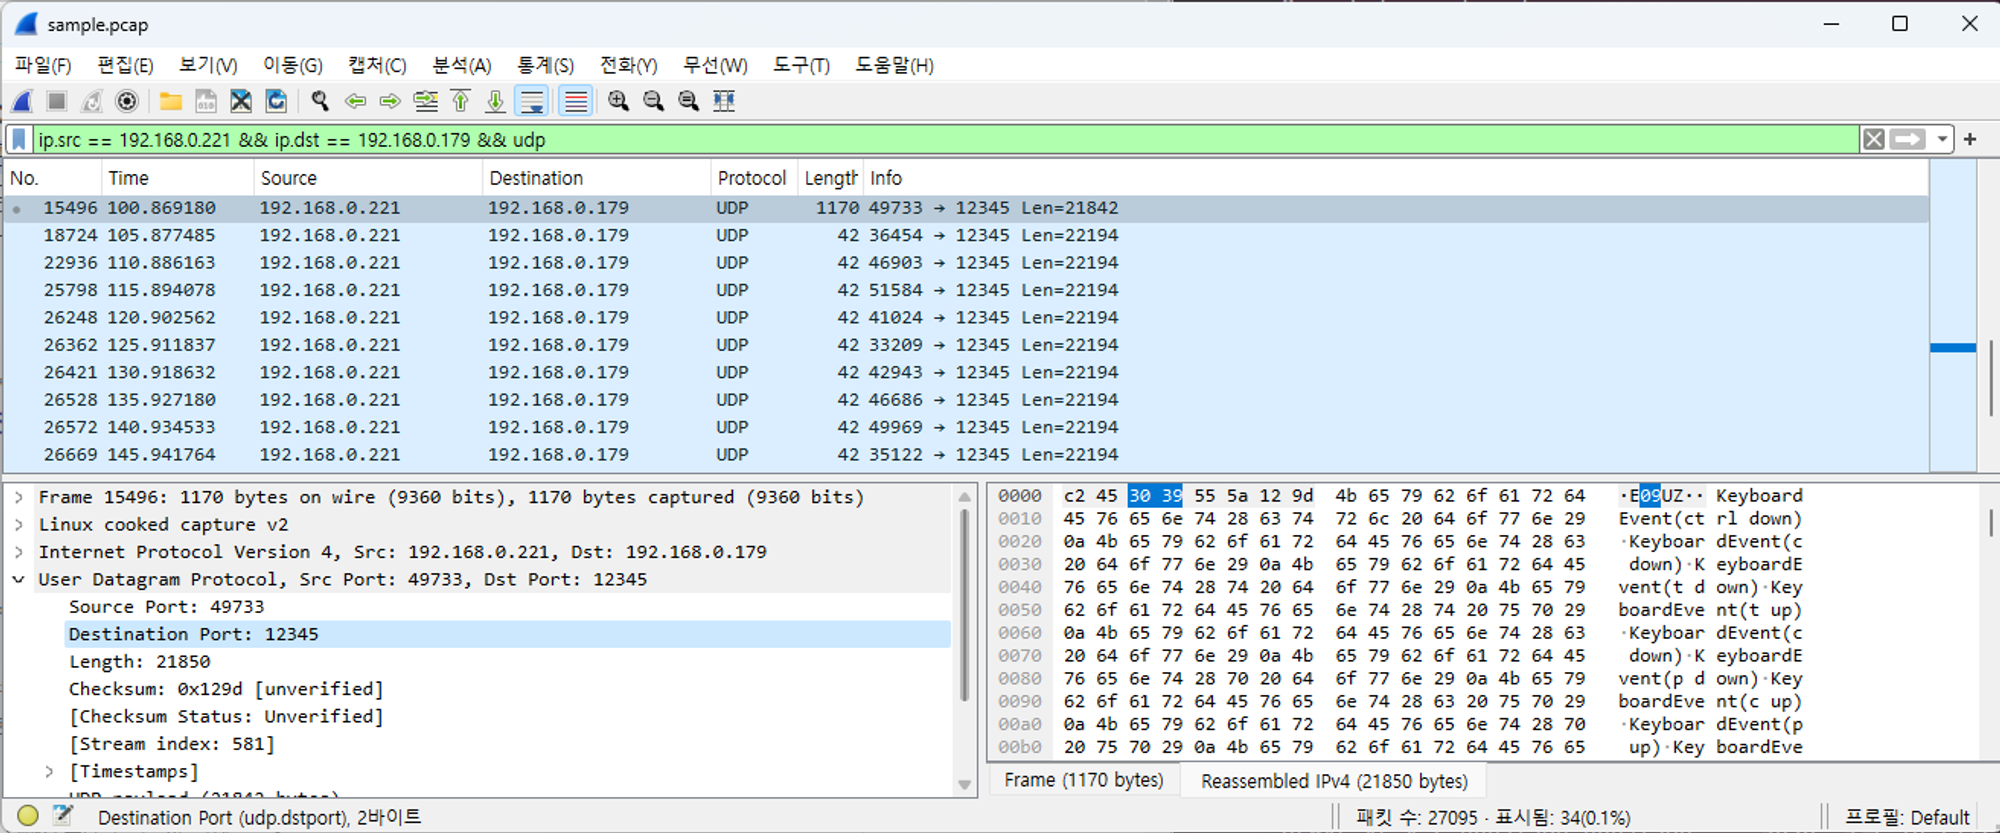Sort by the Destination column header
2000x833 pixels.
[x=596, y=178]
